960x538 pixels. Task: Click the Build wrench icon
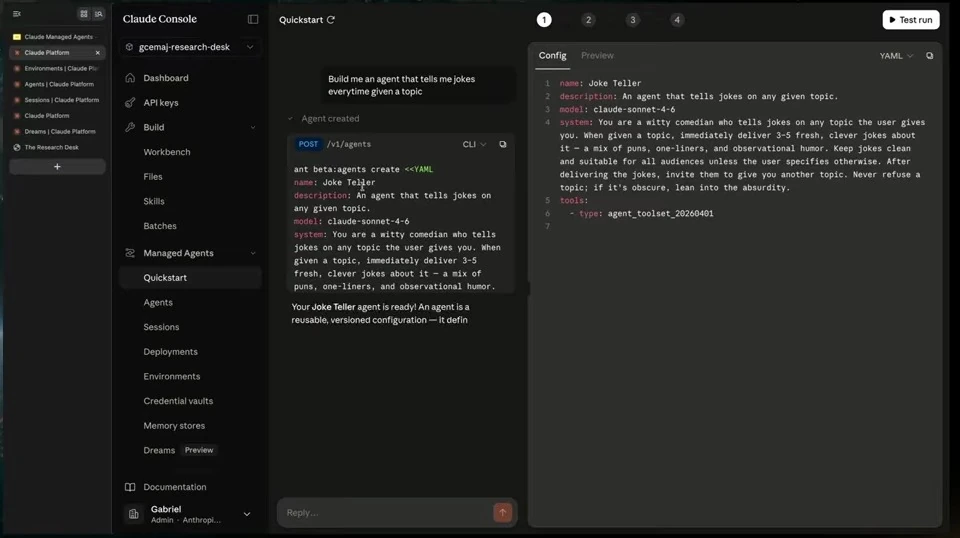130,127
